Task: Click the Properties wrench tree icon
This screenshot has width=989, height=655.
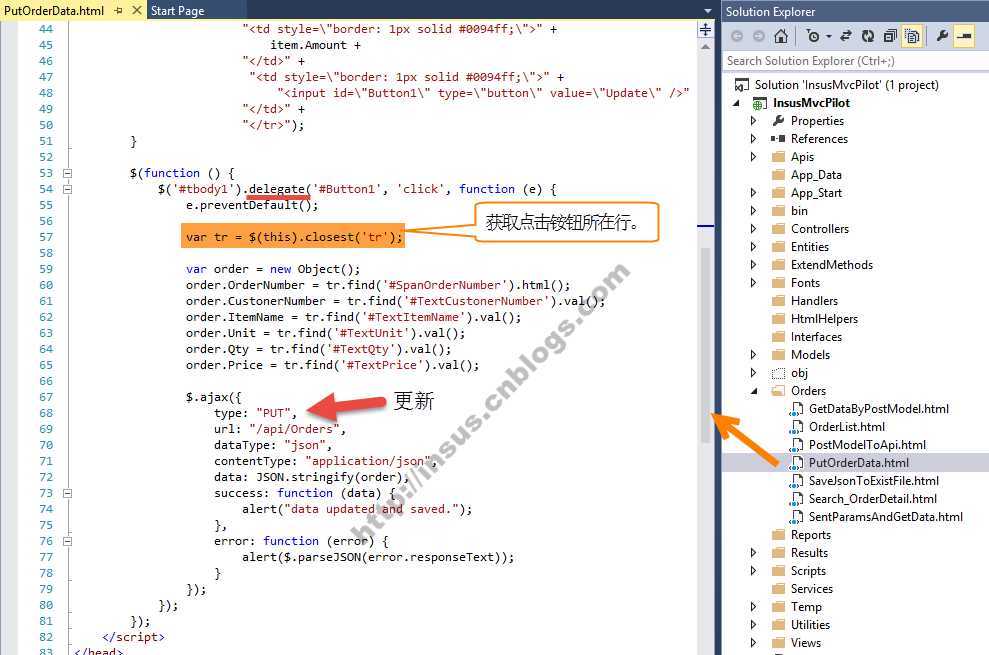Action: [778, 121]
